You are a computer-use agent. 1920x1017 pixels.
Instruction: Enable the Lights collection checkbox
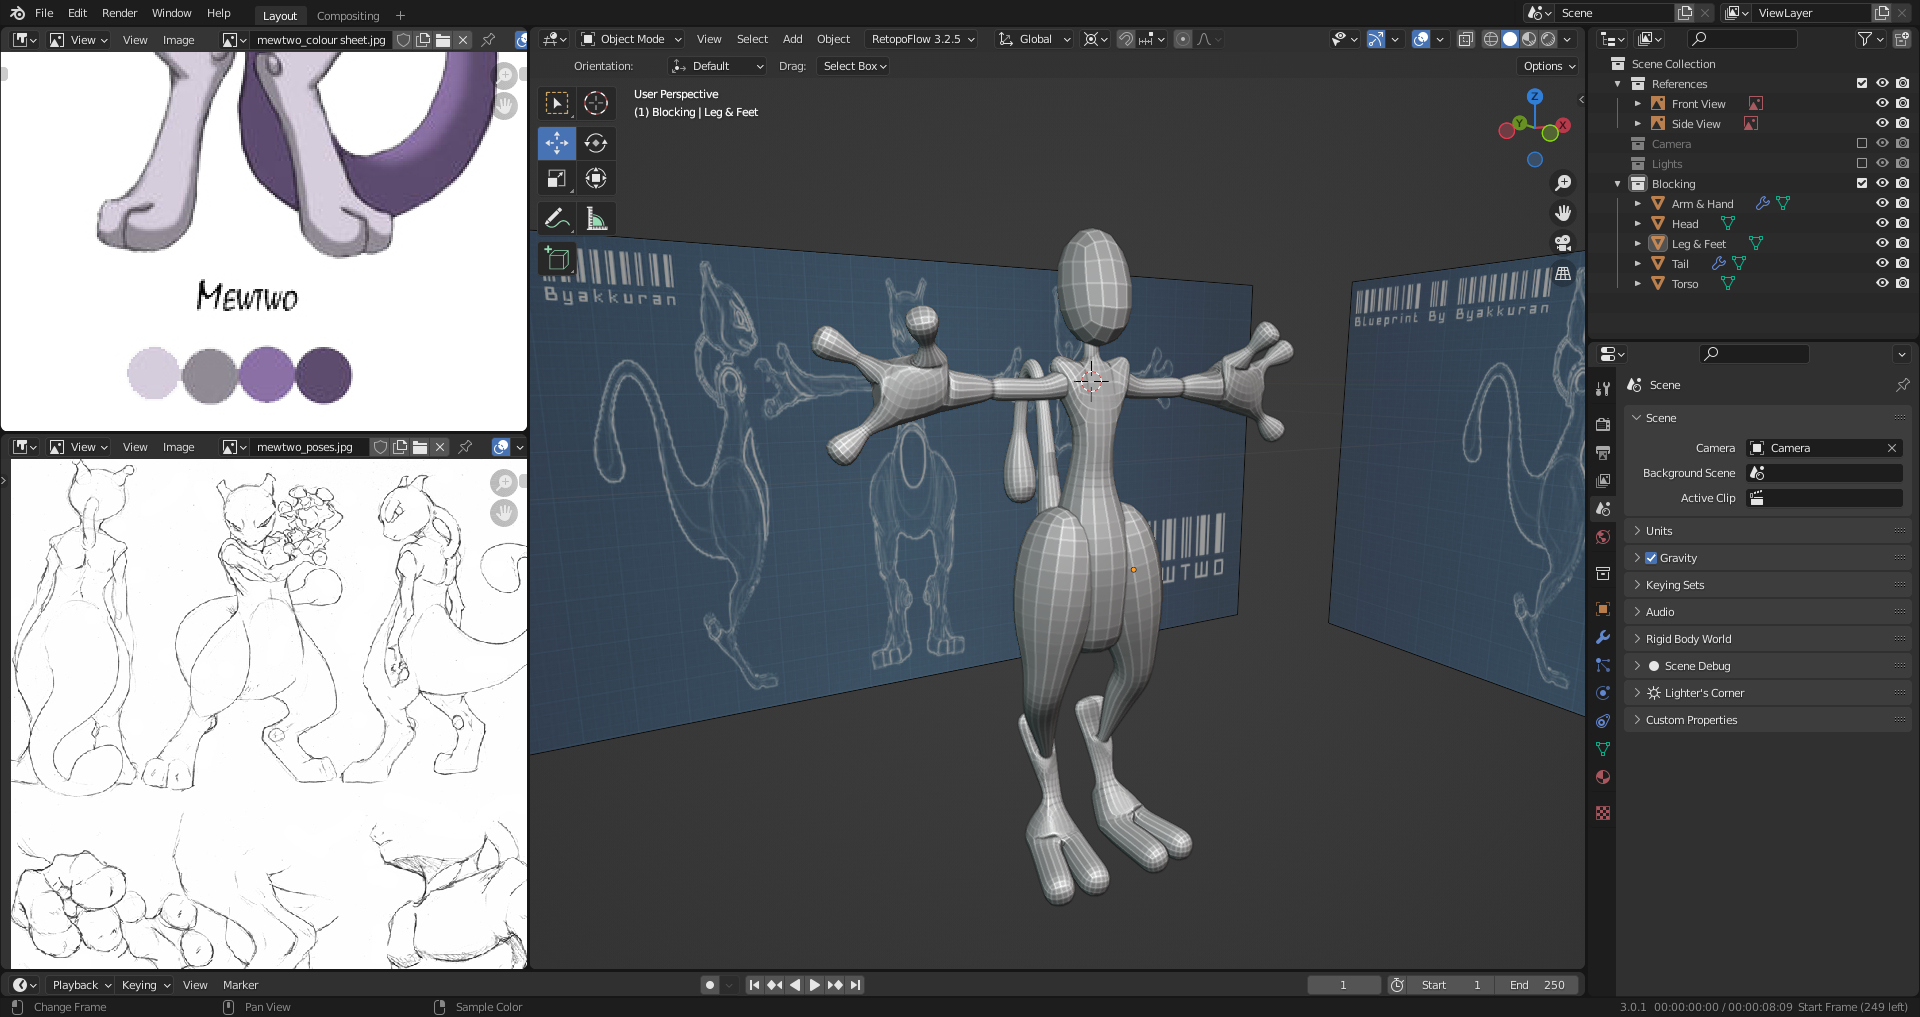pyautogui.click(x=1862, y=163)
